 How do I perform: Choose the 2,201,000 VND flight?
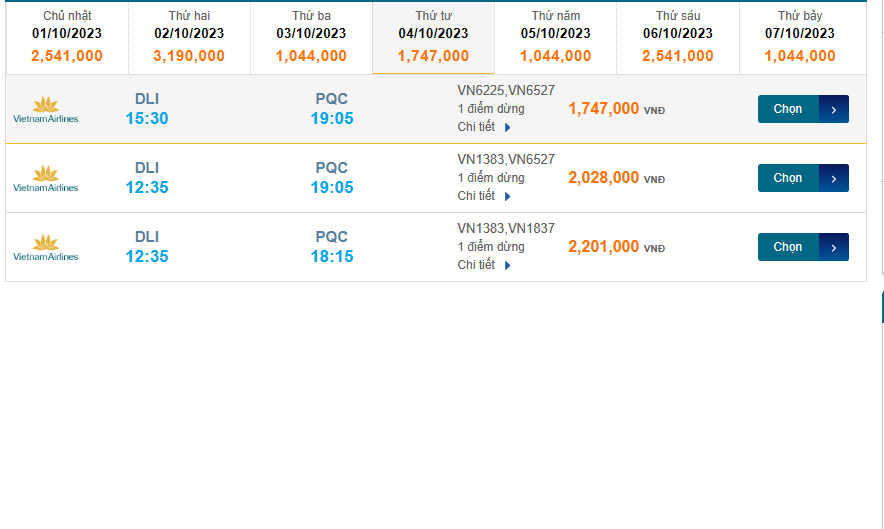[789, 247]
